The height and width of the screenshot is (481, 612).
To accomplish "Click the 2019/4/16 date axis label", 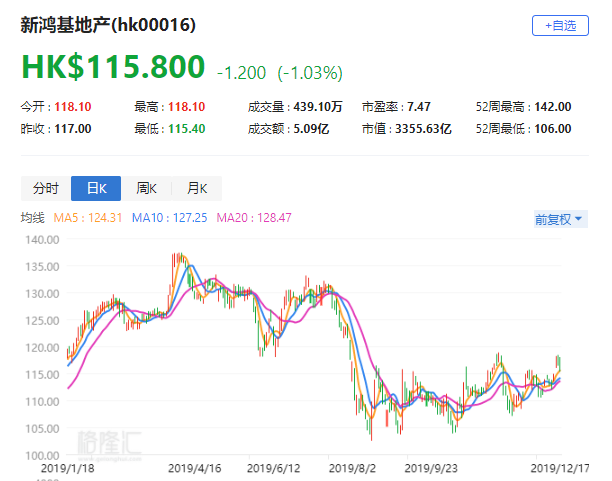I will tap(193, 467).
